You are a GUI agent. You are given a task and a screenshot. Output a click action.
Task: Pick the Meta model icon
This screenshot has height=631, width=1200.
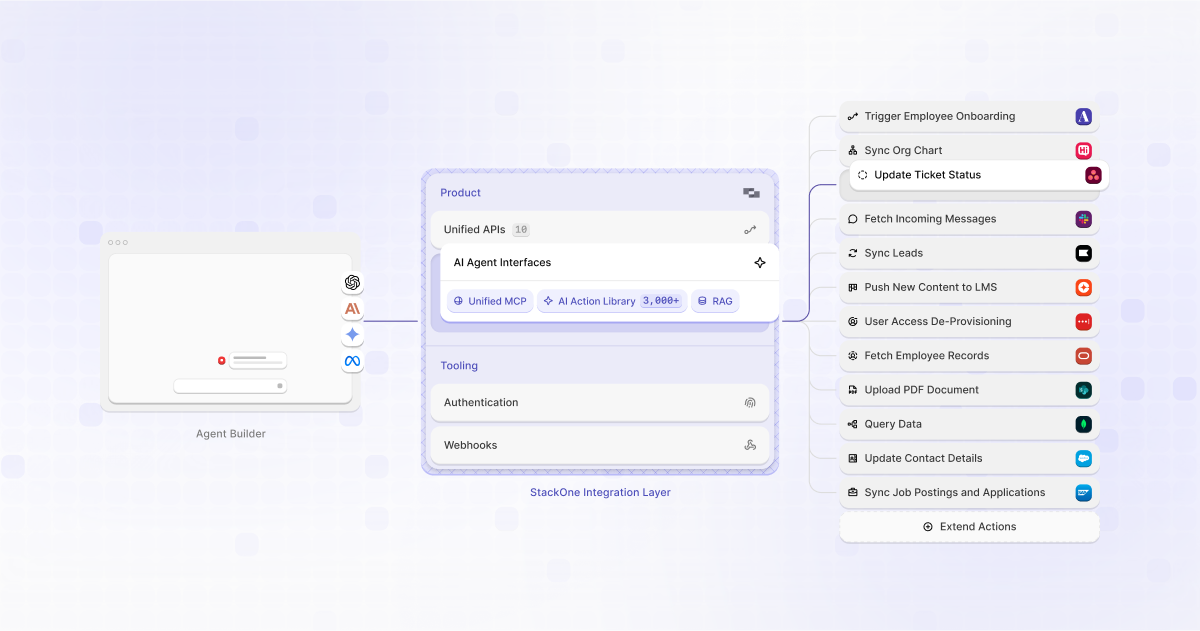point(352,361)
